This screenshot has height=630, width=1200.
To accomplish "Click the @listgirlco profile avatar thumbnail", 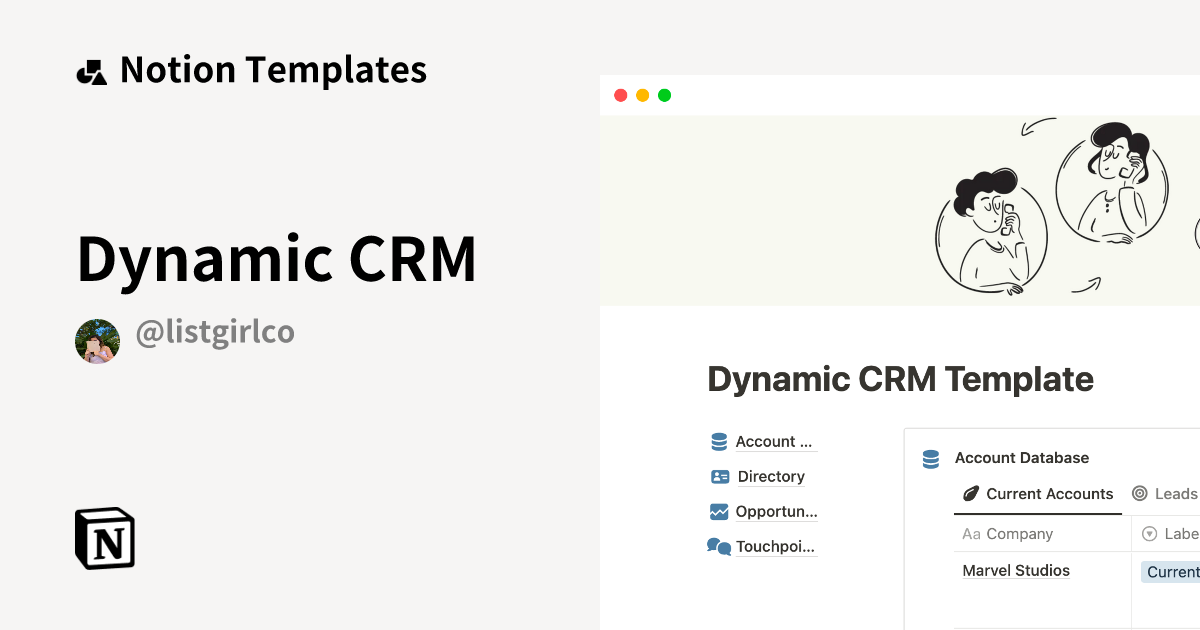I will (x=97, y=340).
